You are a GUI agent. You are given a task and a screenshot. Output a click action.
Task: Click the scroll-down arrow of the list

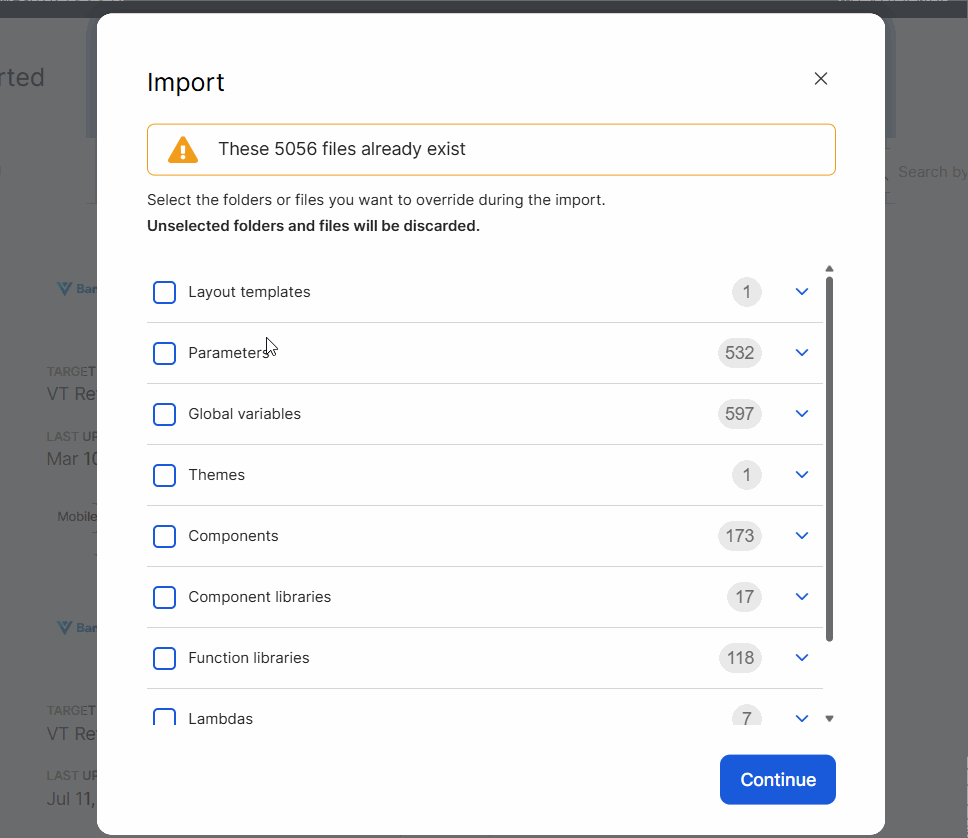[x=829, y=718]
